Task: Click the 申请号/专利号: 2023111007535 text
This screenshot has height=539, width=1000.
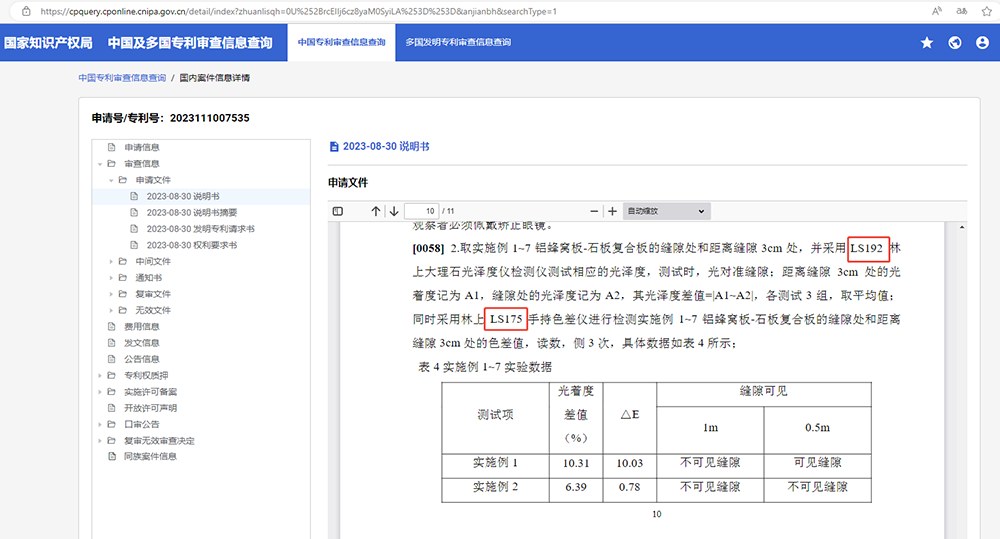Action: click(170, 118)
